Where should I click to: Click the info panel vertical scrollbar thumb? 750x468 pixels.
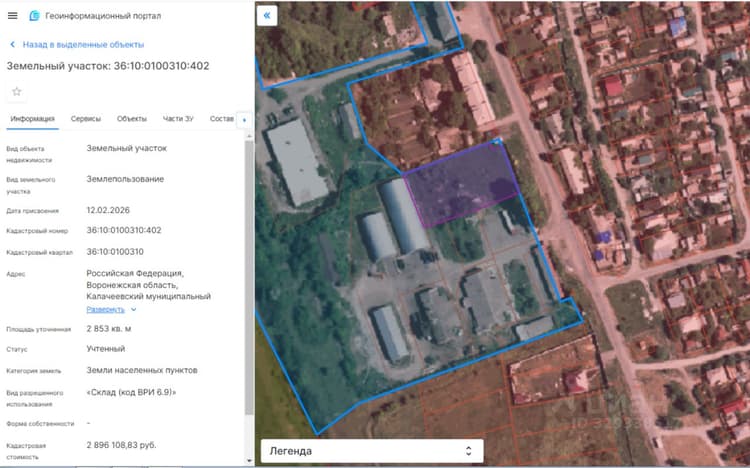[x=249, y=278]
